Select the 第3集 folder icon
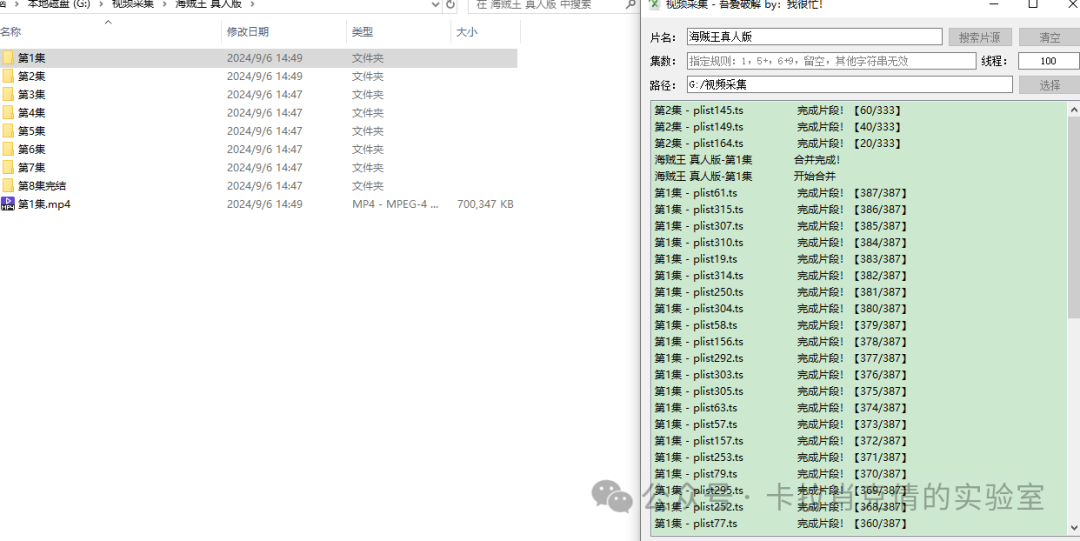This screenshot has width=1080, height=541. click(8, 94)
